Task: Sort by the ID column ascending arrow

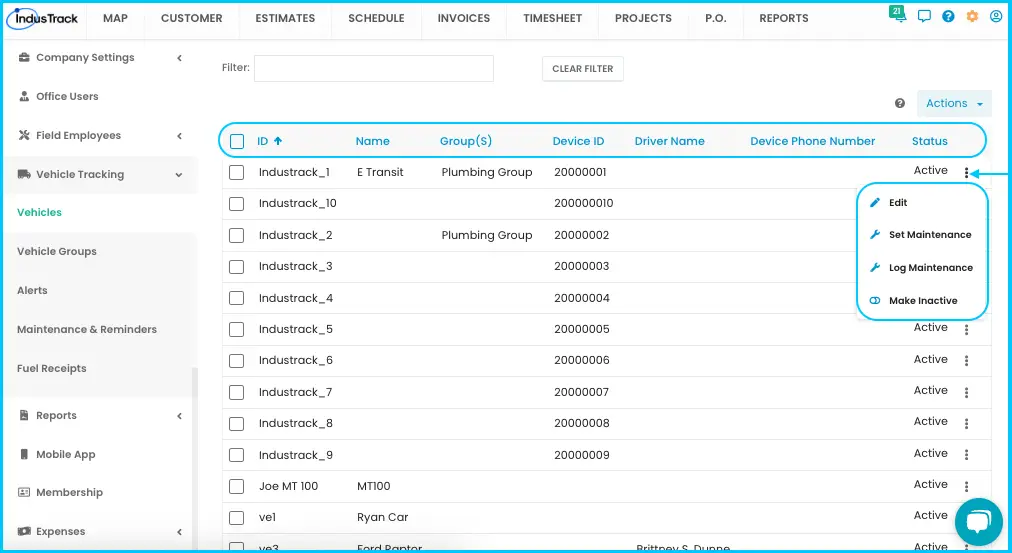Action: click(278, 141)
